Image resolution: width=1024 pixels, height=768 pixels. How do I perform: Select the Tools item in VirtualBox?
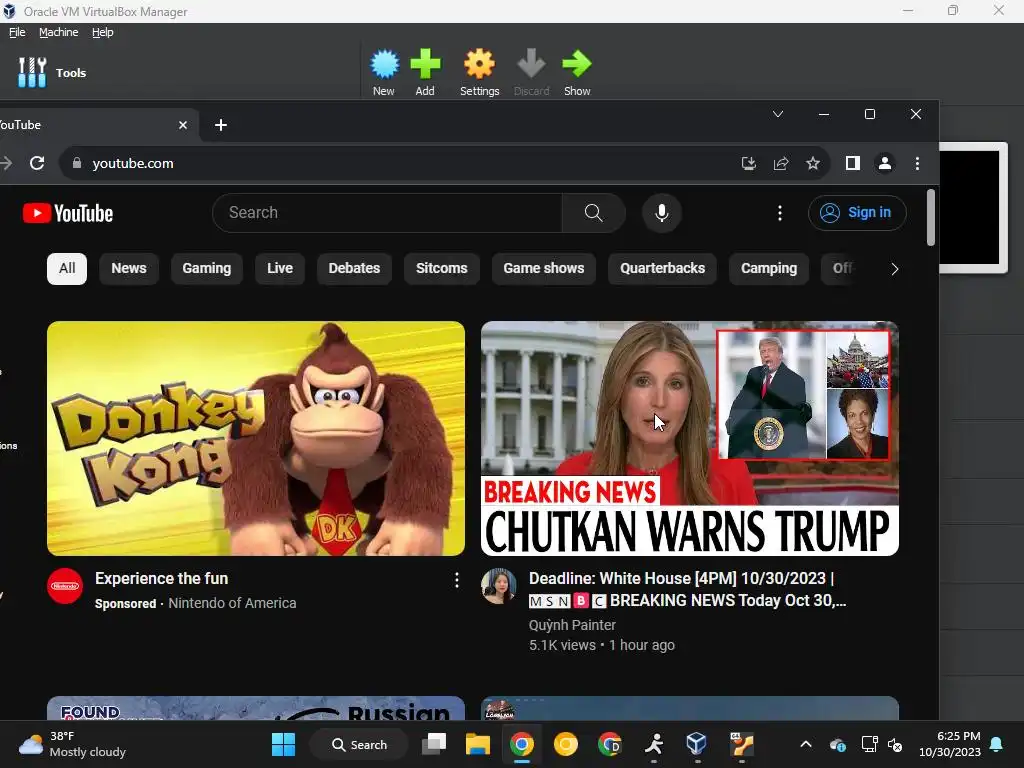52,72
